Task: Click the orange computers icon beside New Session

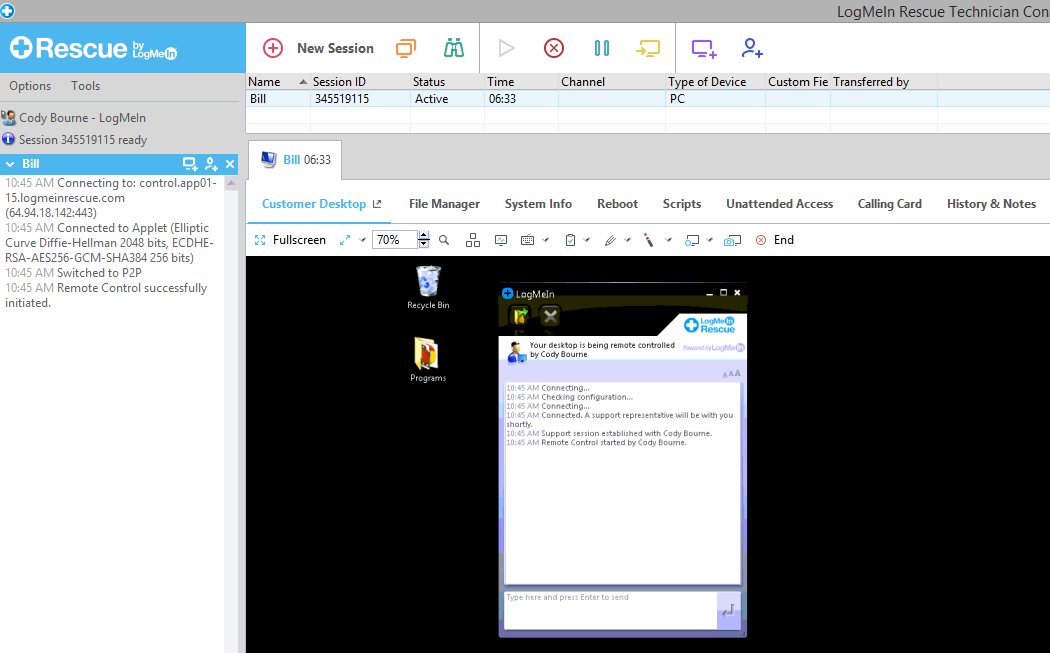Action: point(405,48)
